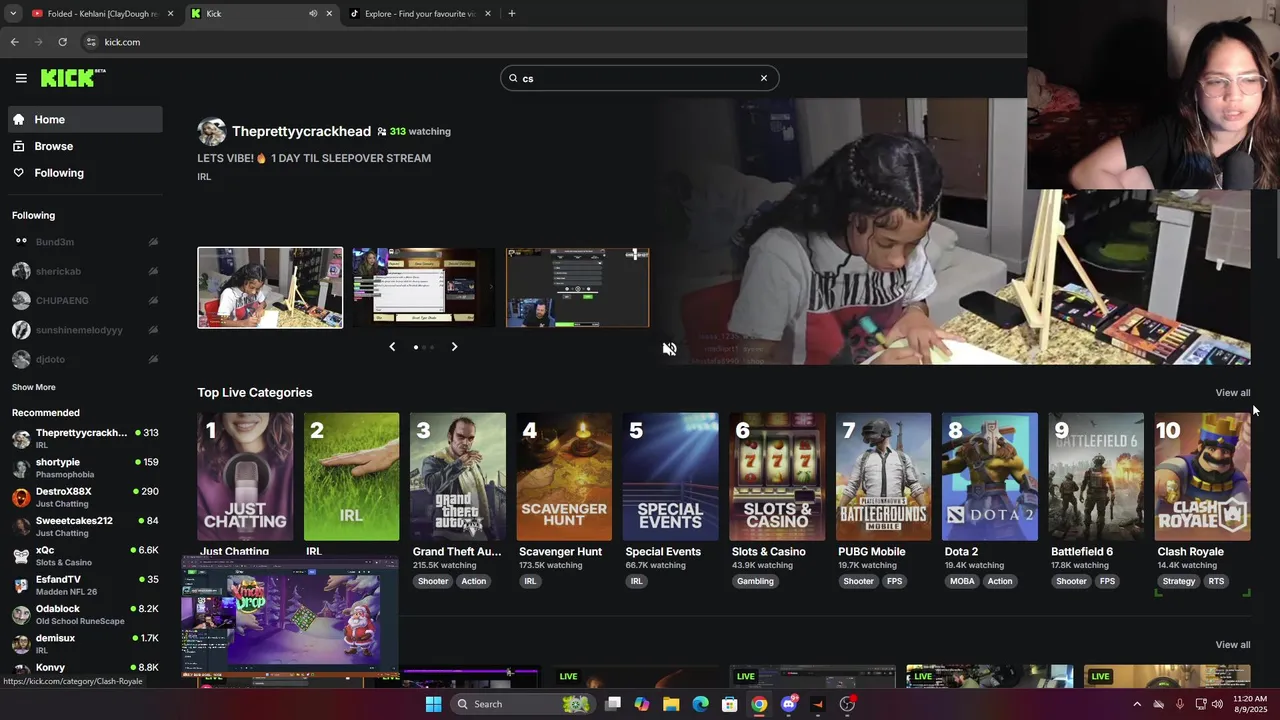Screen dimensions: 1280x720
Task: Open the tab search dropdown arrow
Action: pos(13,14)
